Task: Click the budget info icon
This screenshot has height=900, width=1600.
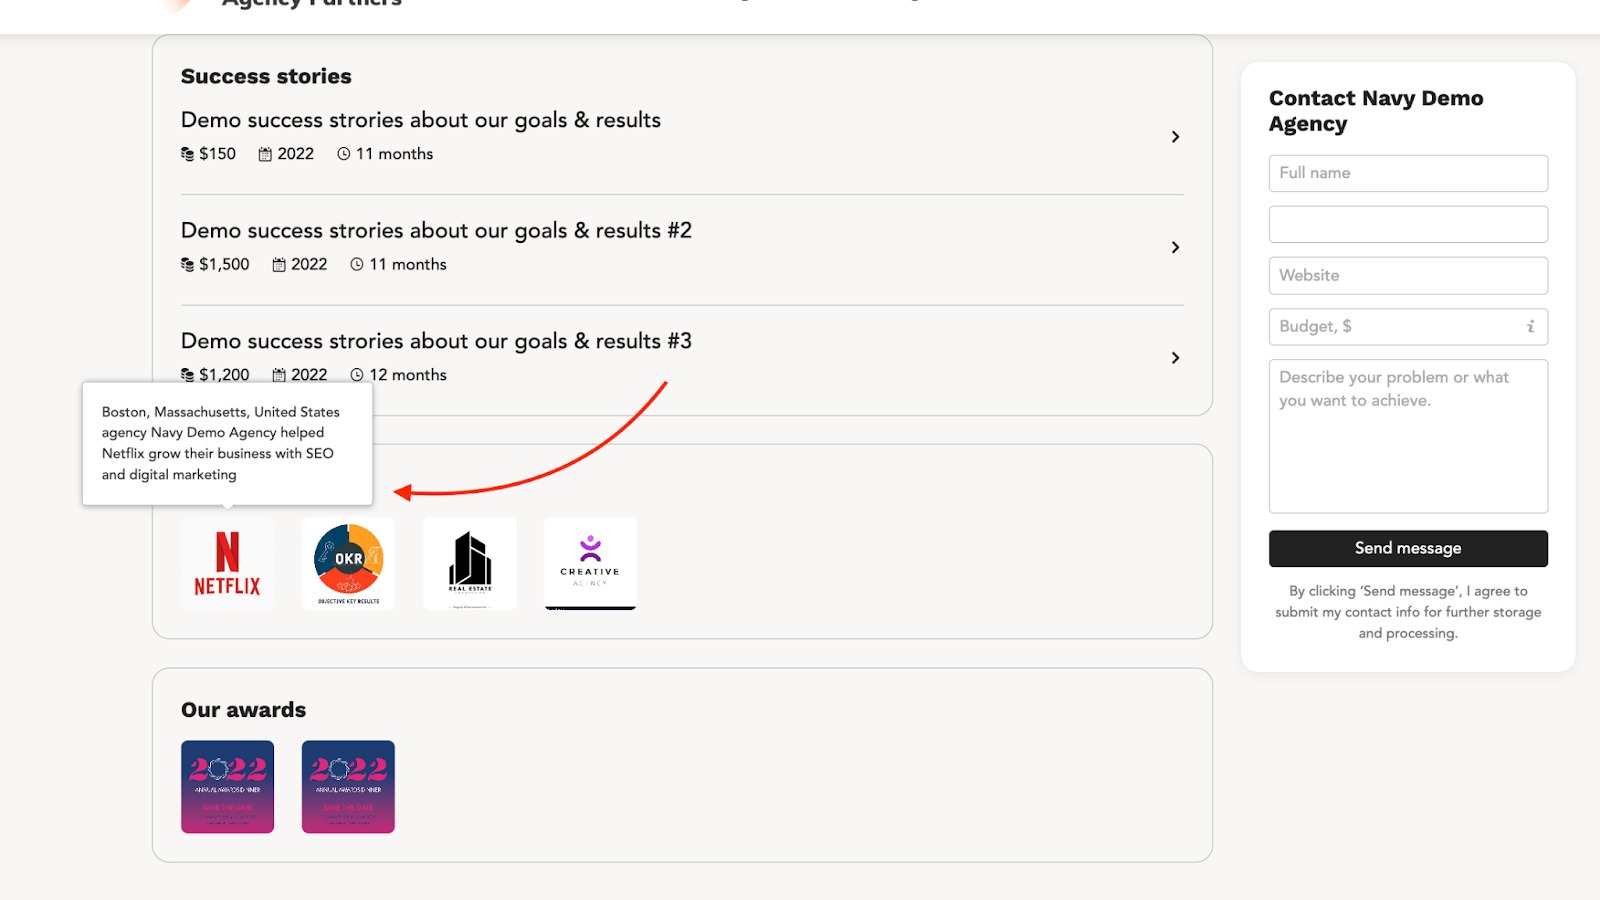Action: [x=1530, y=326]
